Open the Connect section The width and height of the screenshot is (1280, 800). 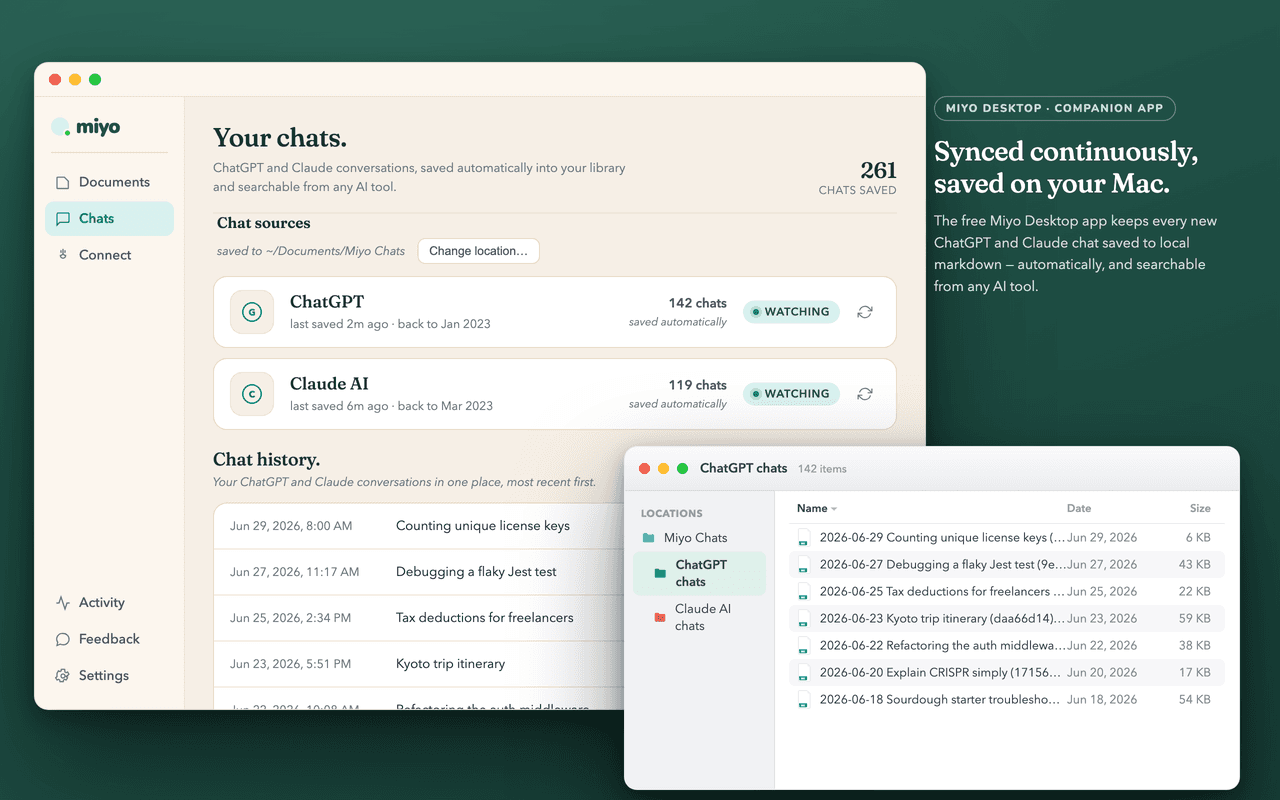click(109, 255)
